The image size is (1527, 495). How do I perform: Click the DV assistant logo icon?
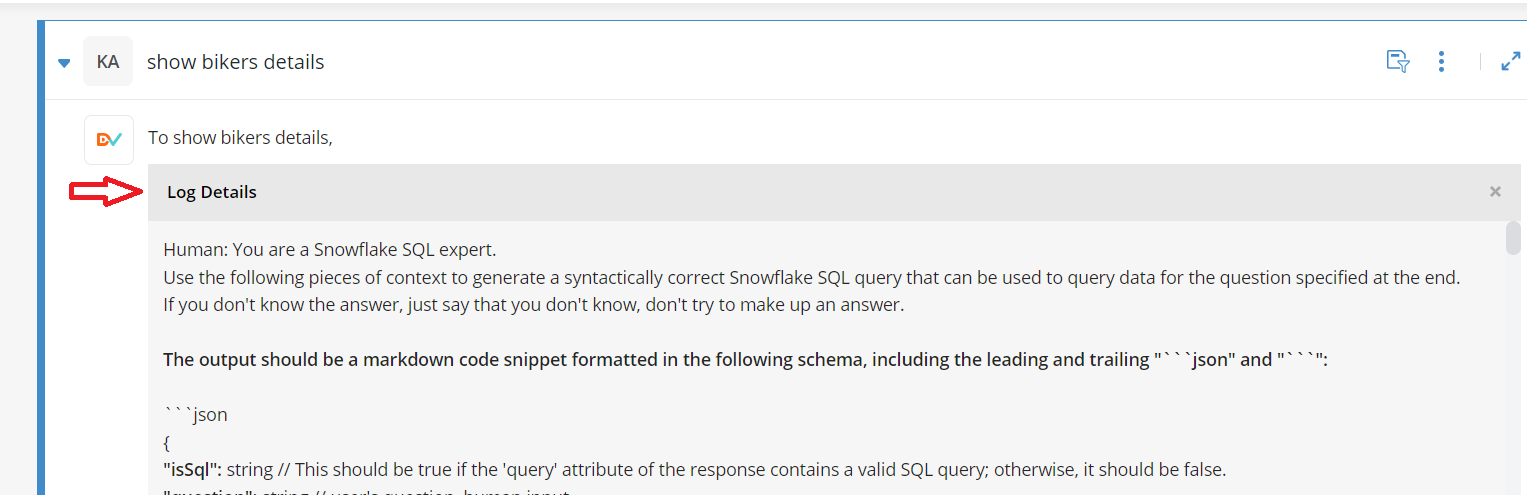coord(109,140)
